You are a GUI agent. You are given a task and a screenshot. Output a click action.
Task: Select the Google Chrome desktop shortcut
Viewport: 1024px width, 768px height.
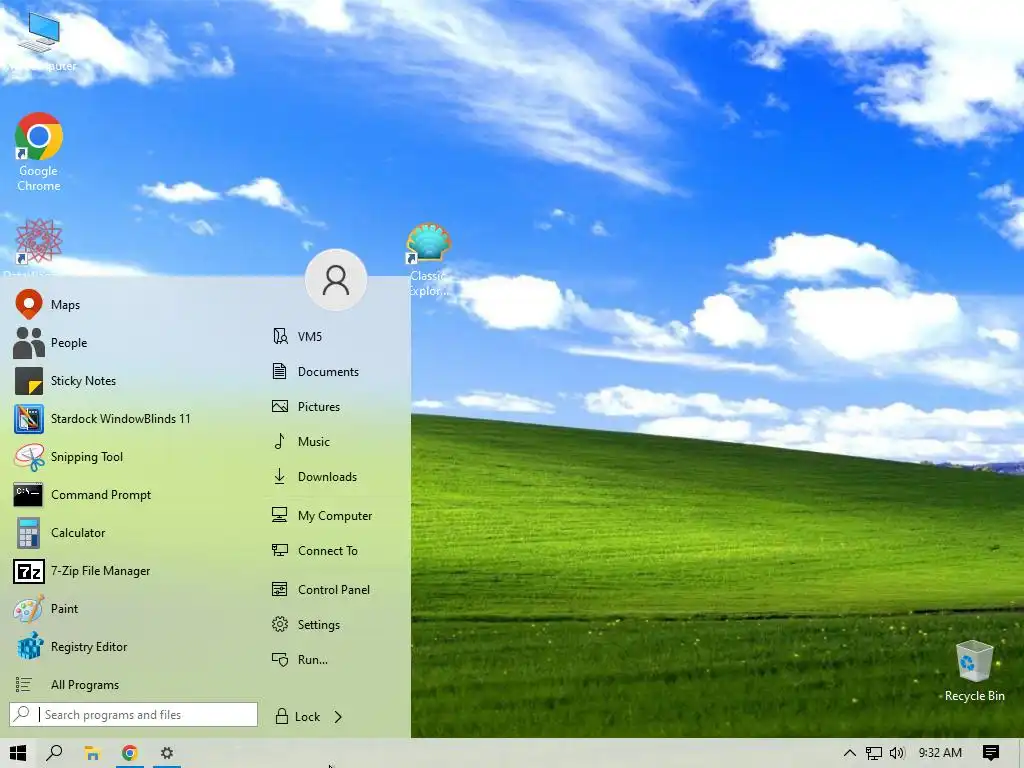tap(39, 152)
